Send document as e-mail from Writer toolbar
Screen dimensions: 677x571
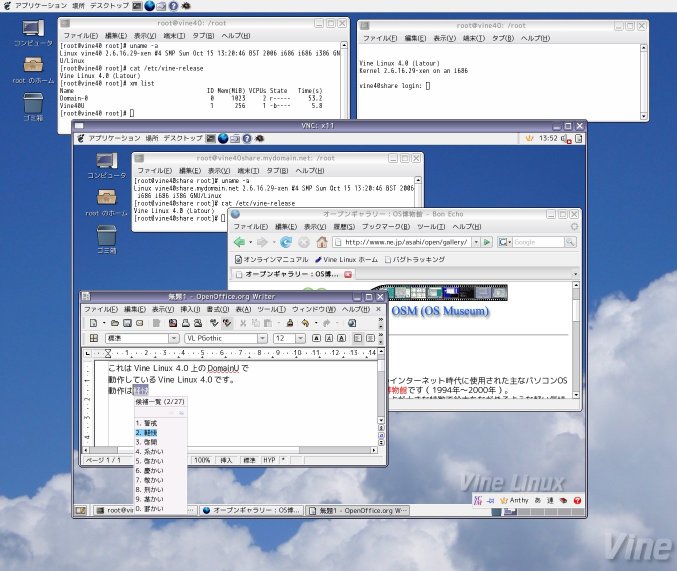coord(139,323)
